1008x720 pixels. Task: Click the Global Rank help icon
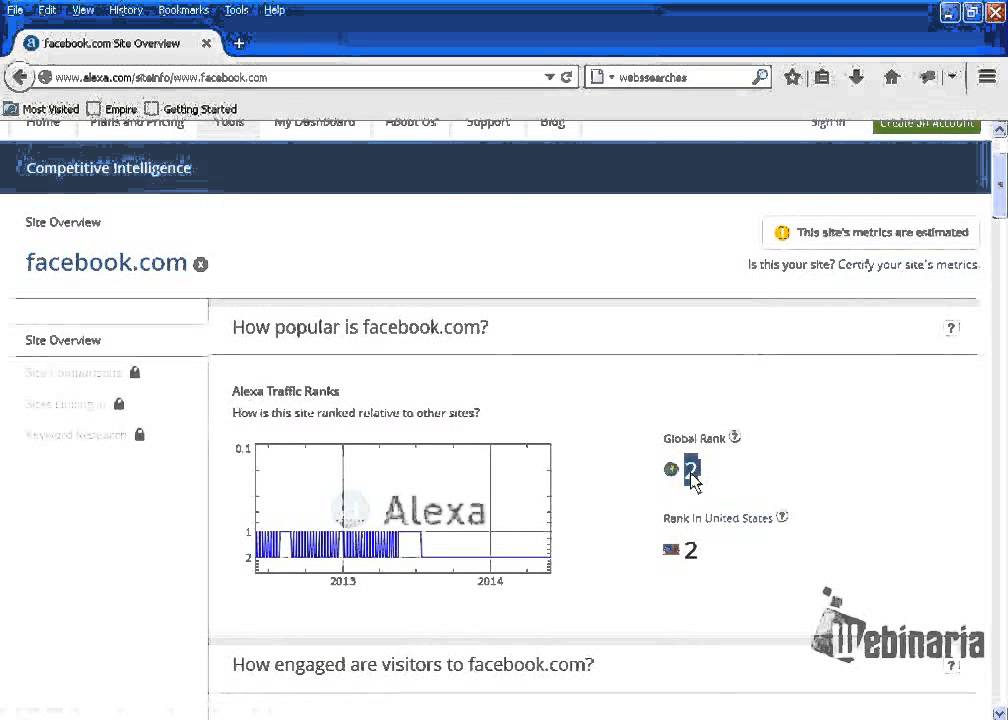click(735, 437)
